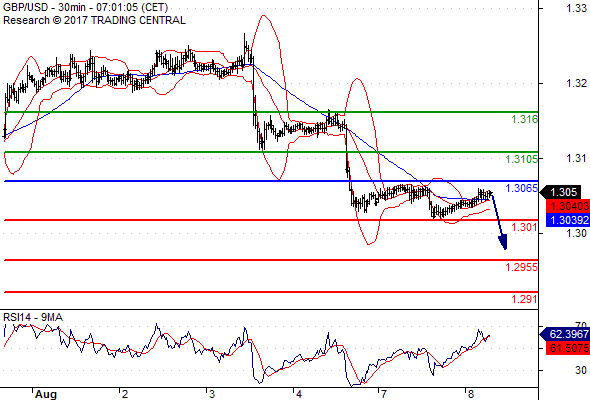Click the 30 level on RSI axis
The width and height of the screenshot is (590, 400).
[581, 370]
